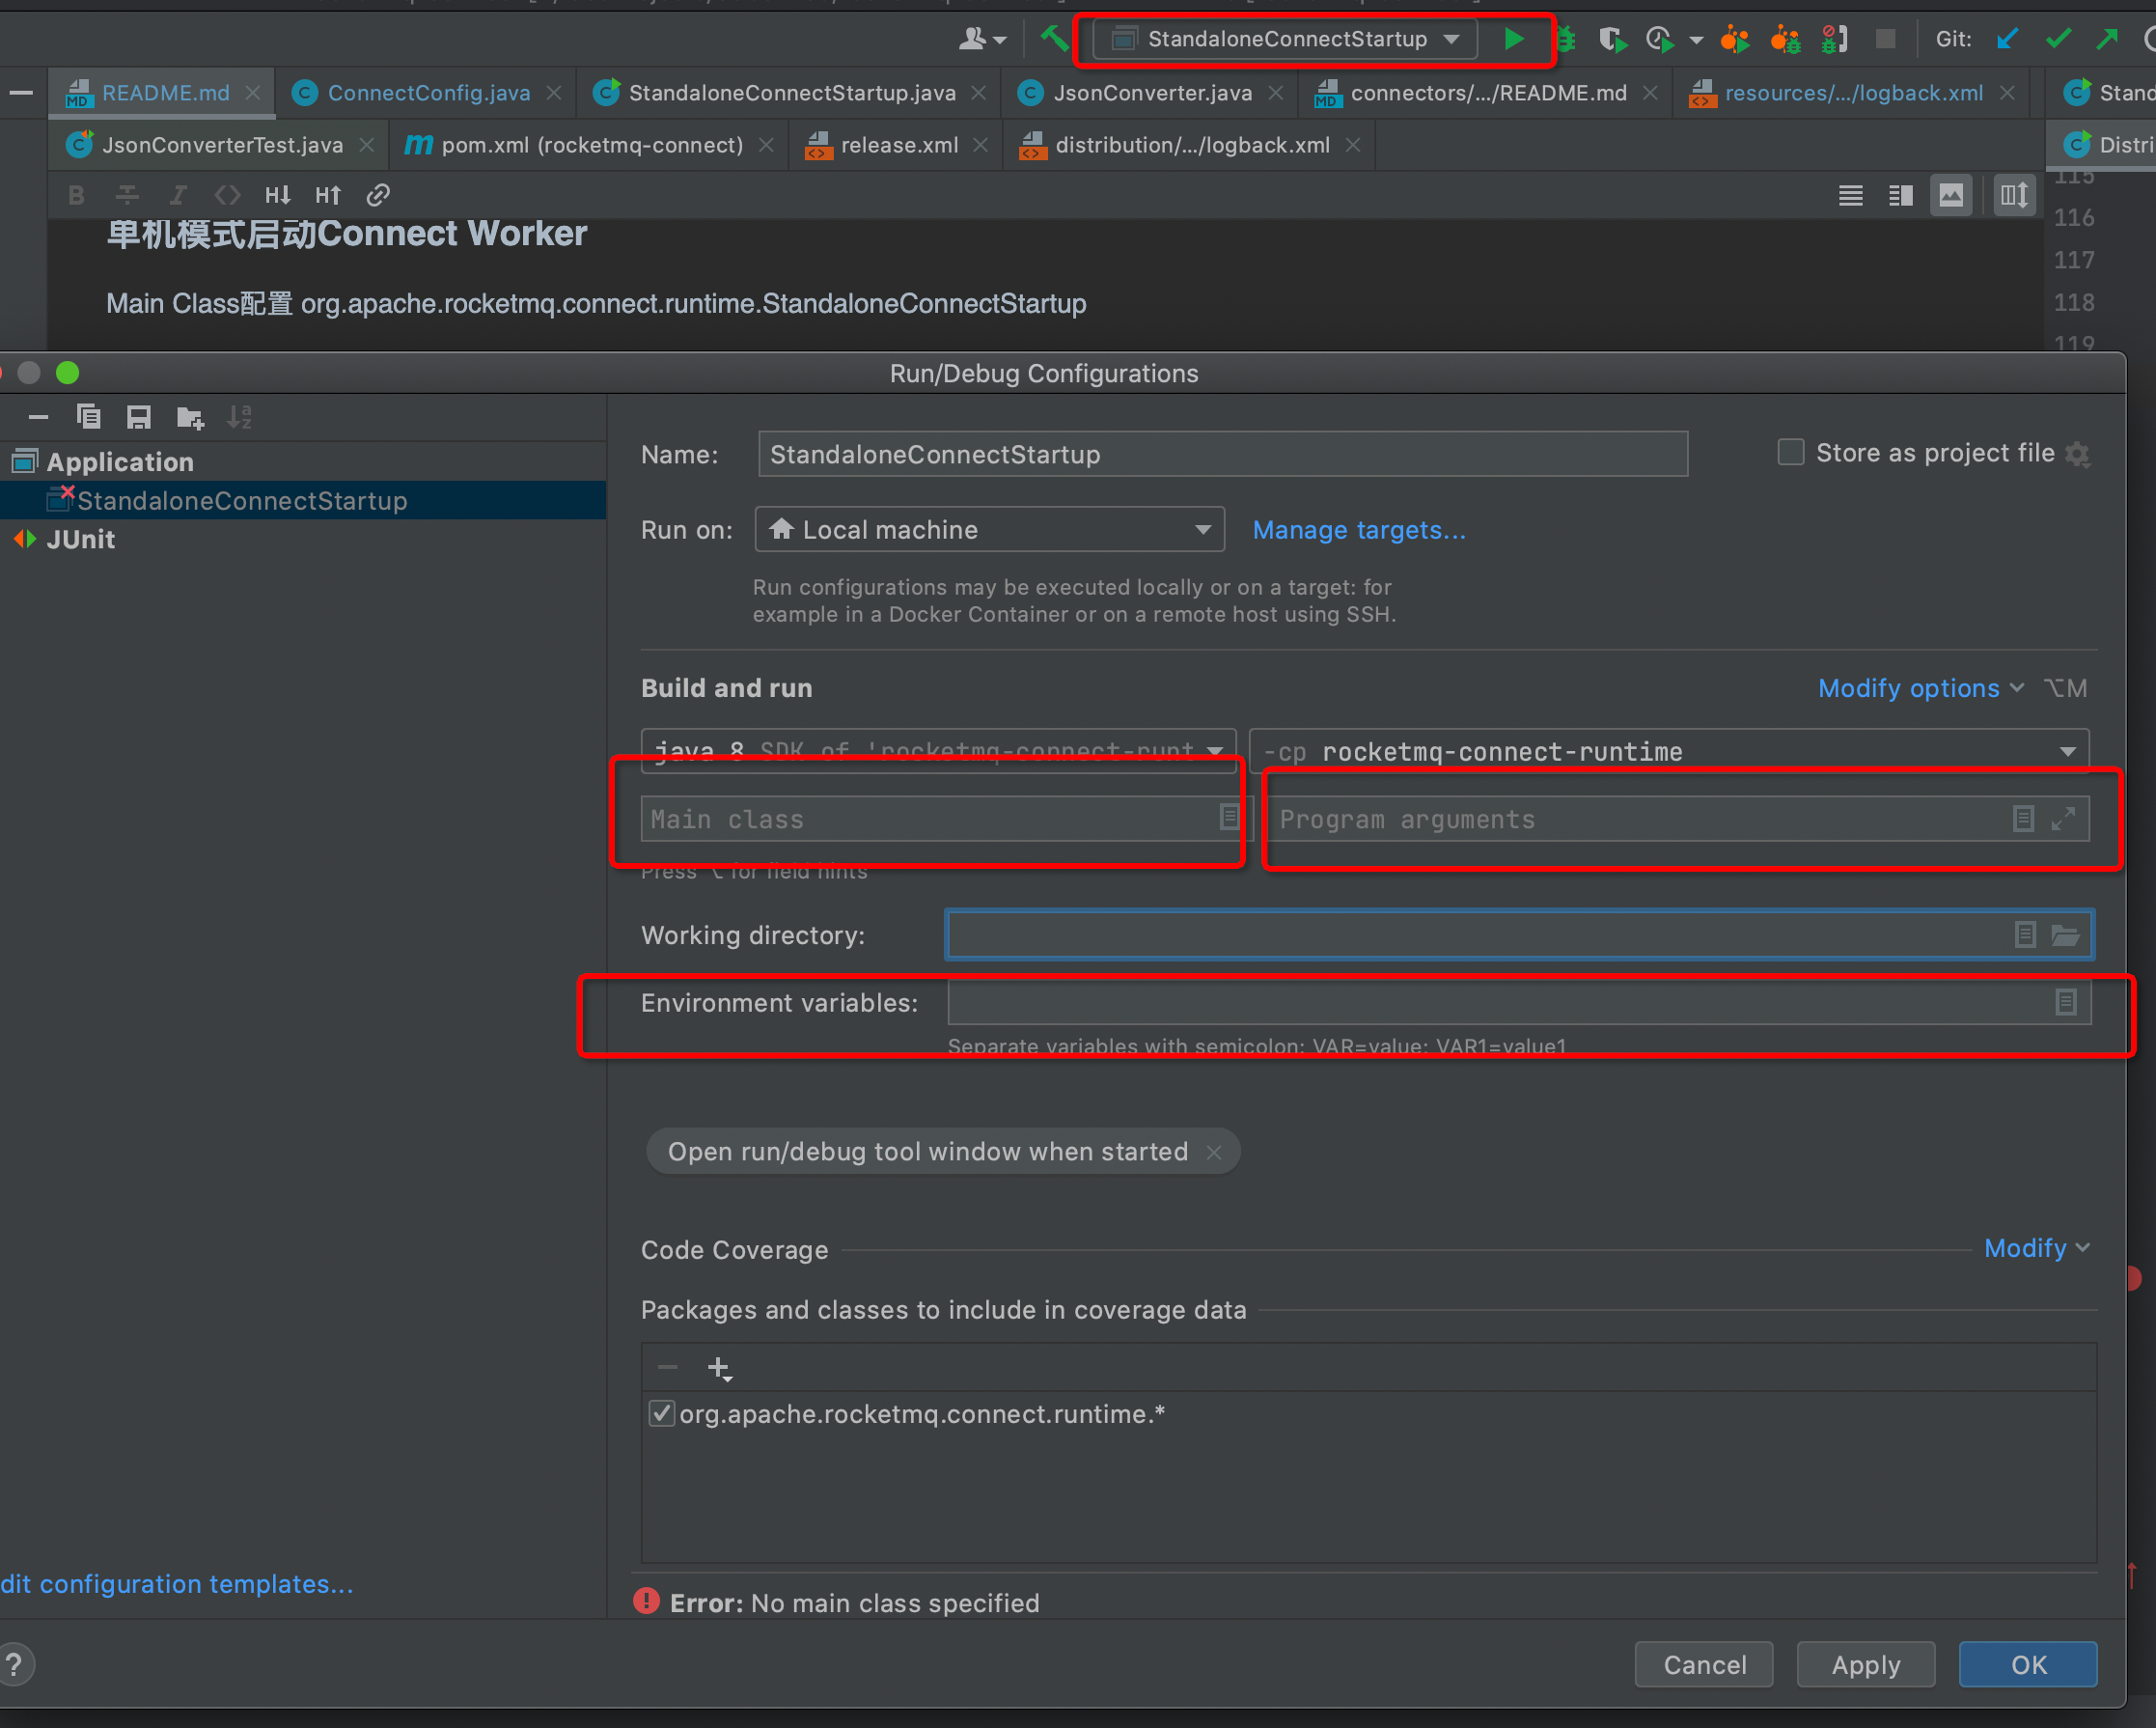Click browse folder icon in Working directory

(x=2066, y=935)
